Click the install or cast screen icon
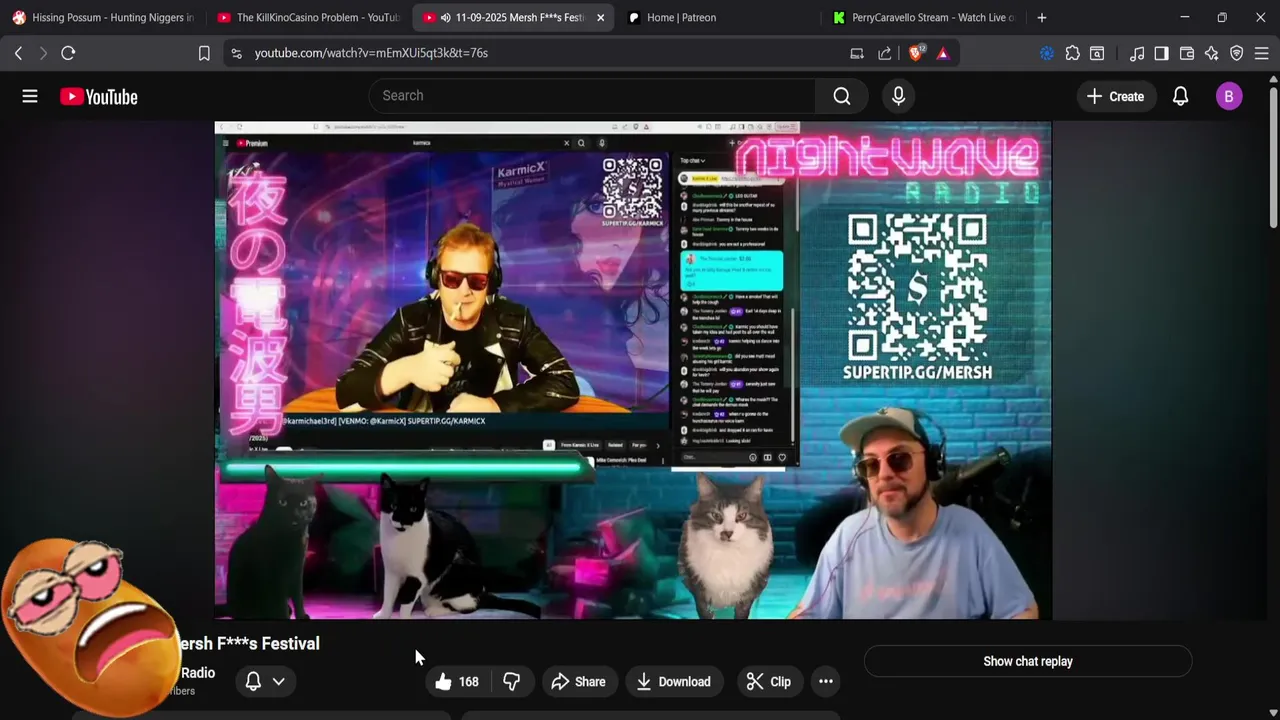 tap(857, 53)
